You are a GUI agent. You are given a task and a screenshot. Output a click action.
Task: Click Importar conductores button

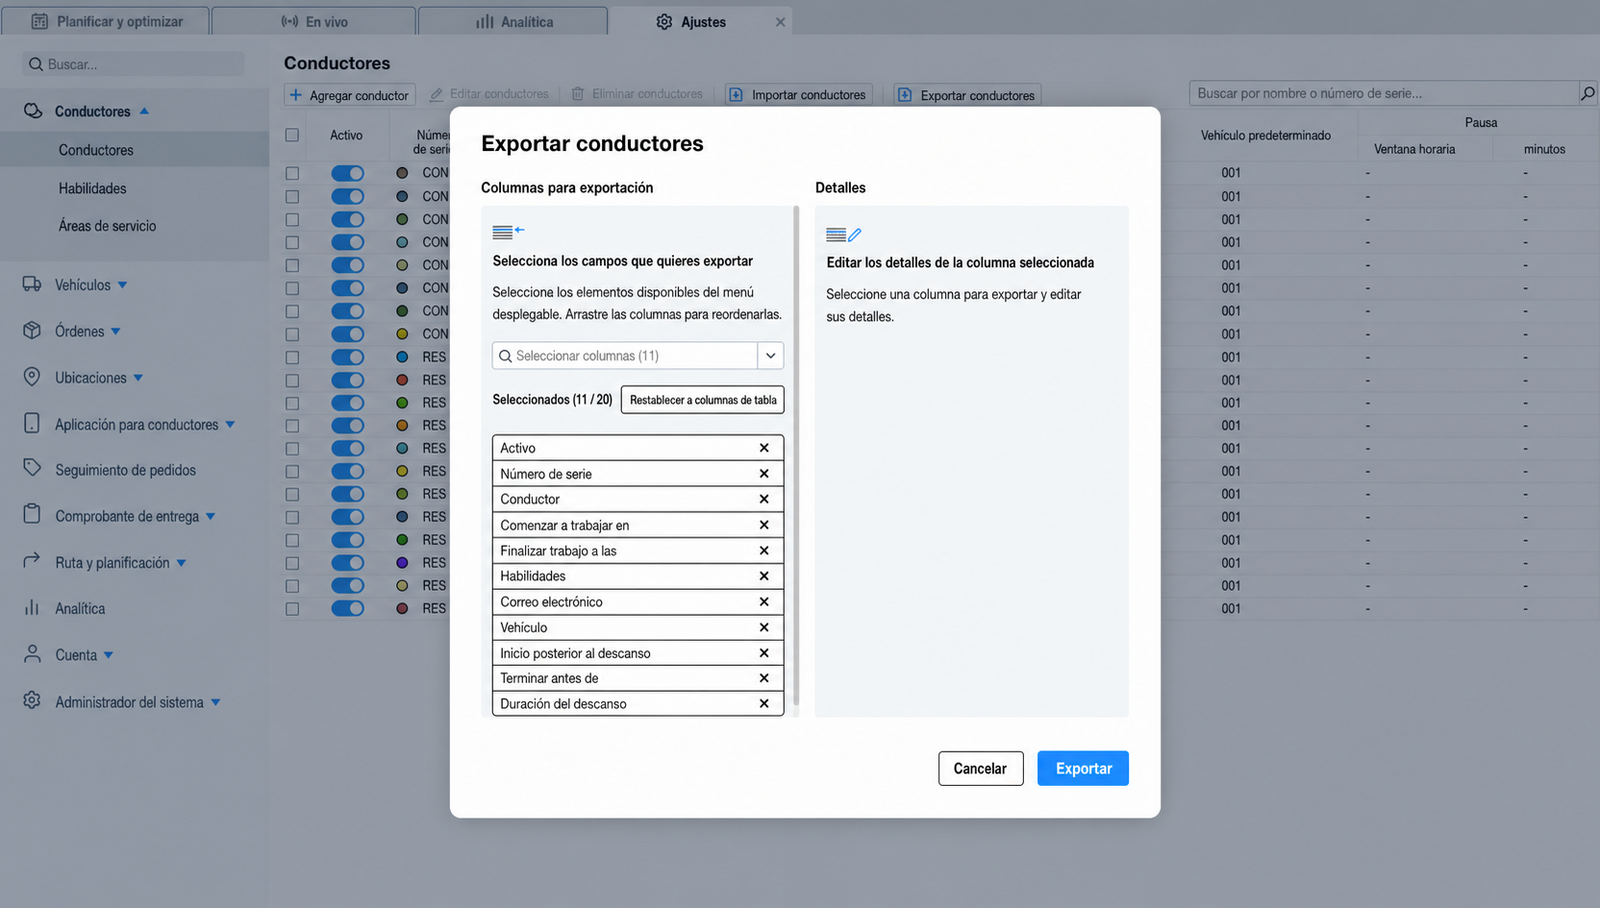(799, 95)
